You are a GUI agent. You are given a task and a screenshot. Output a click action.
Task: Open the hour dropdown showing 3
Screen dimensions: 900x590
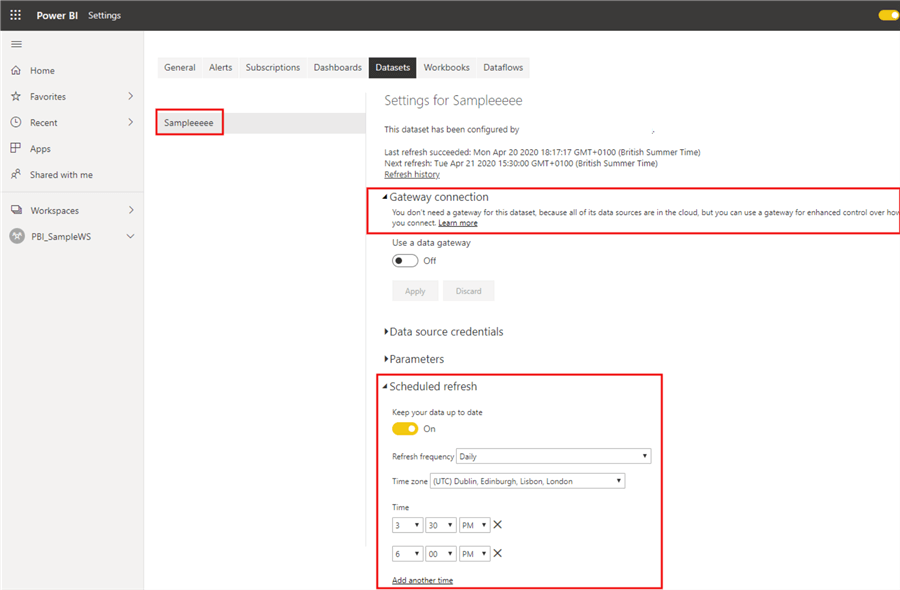[x=408, y=525]
